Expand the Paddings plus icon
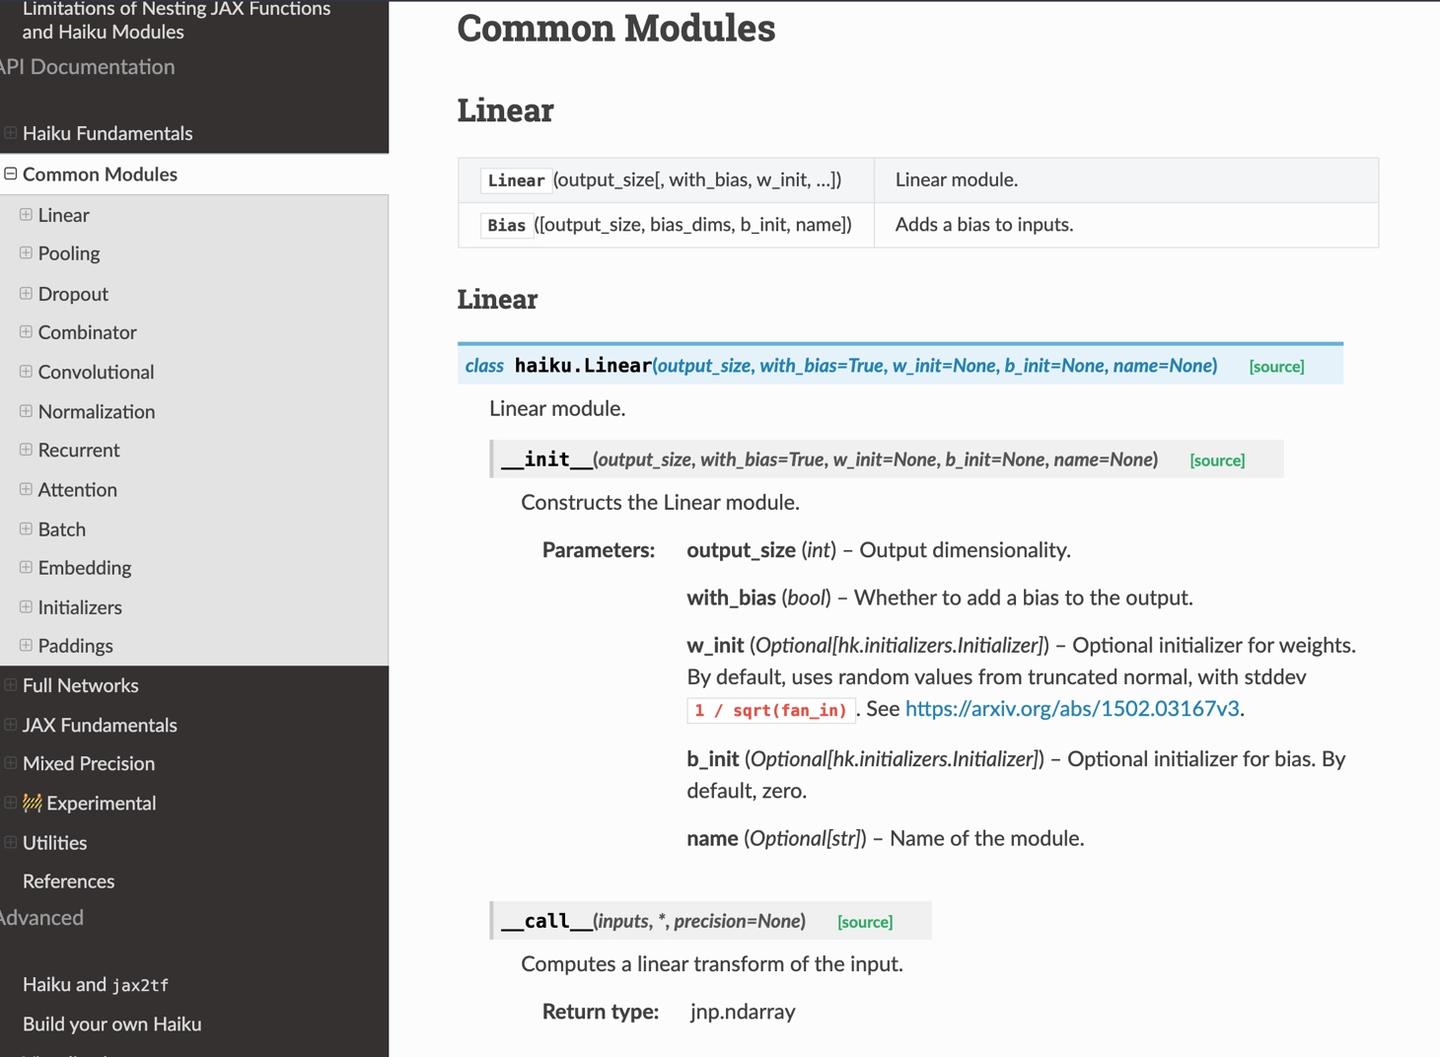 26,645
